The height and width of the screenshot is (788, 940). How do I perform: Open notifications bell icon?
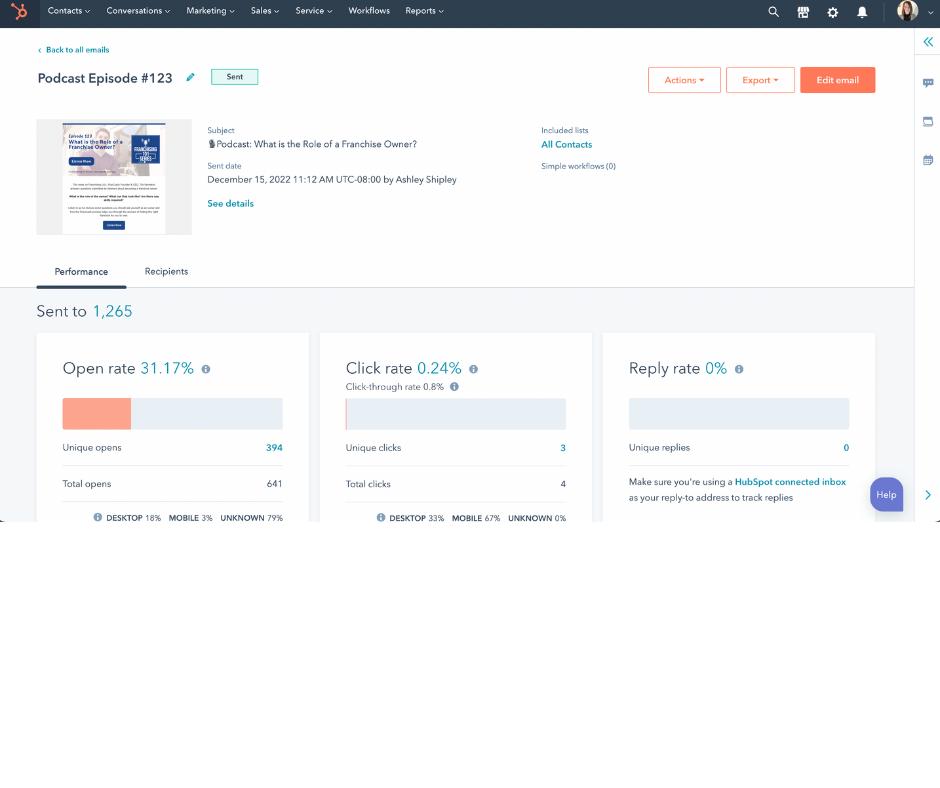click(861, 12)
